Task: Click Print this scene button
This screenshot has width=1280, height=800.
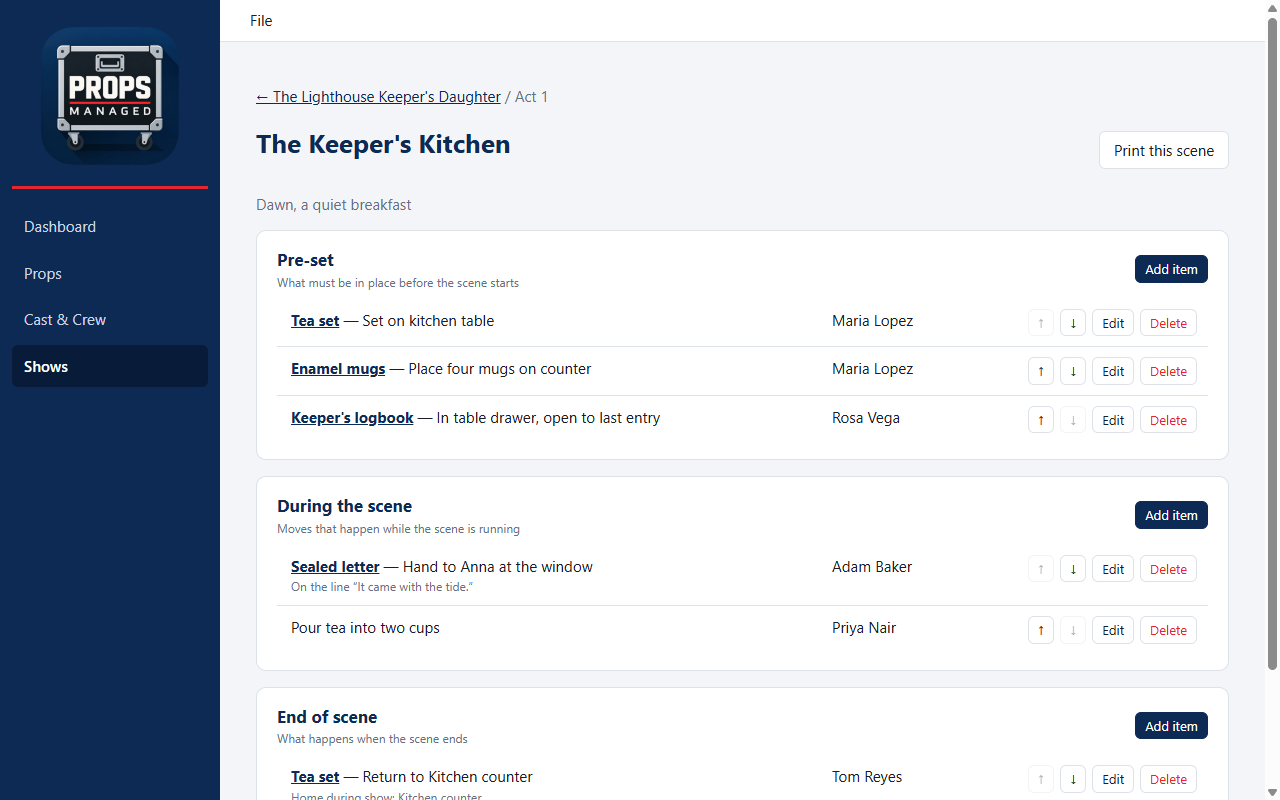Action: click(1164, 150)
